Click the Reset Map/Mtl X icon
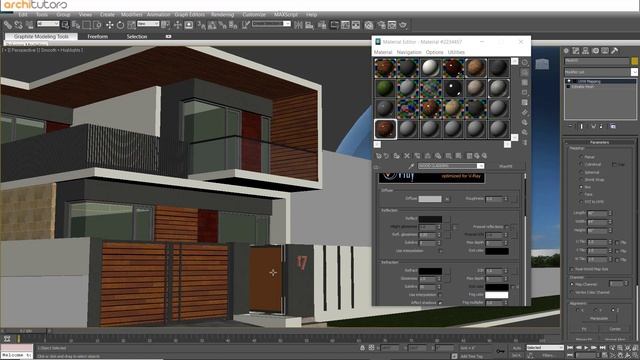This screenshot has height=360, width=640. coord(407,156)
